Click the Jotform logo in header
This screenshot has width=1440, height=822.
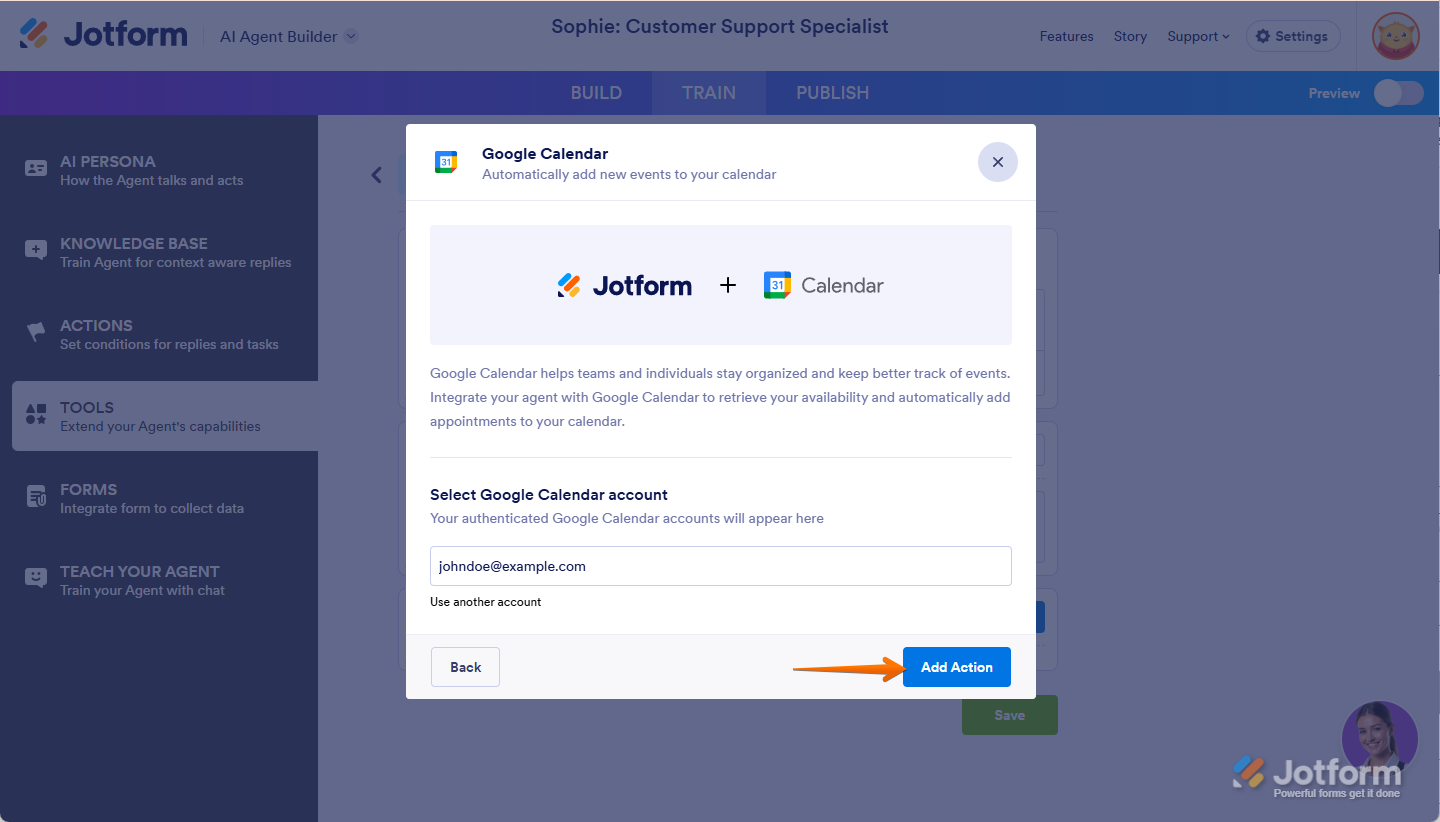[x=103, y=35]
